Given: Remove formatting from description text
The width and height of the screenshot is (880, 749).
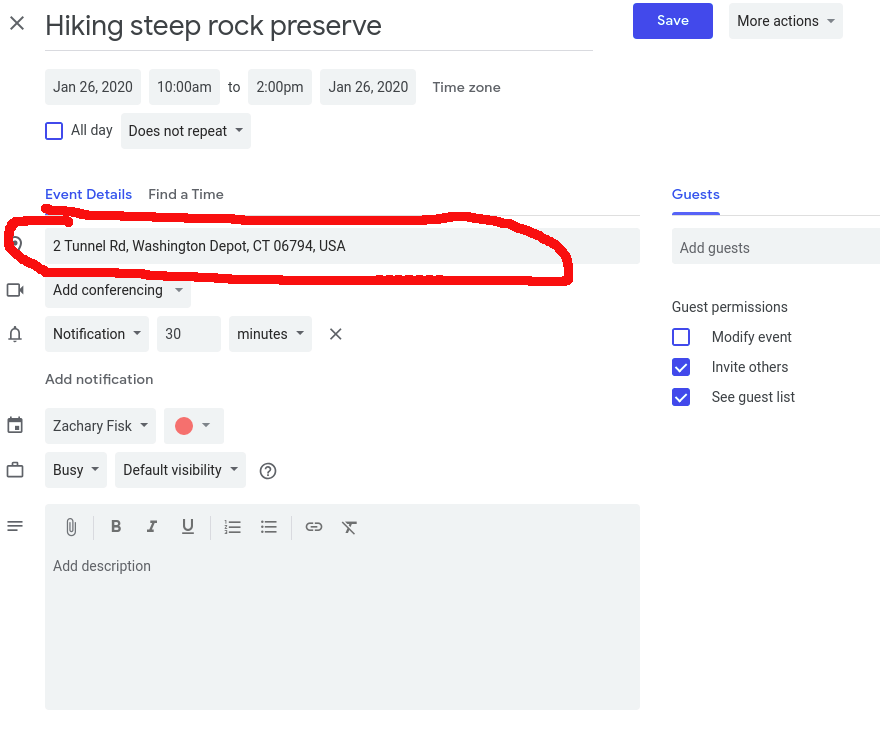Looking at the screenshot, I should [x=349, y=527].
